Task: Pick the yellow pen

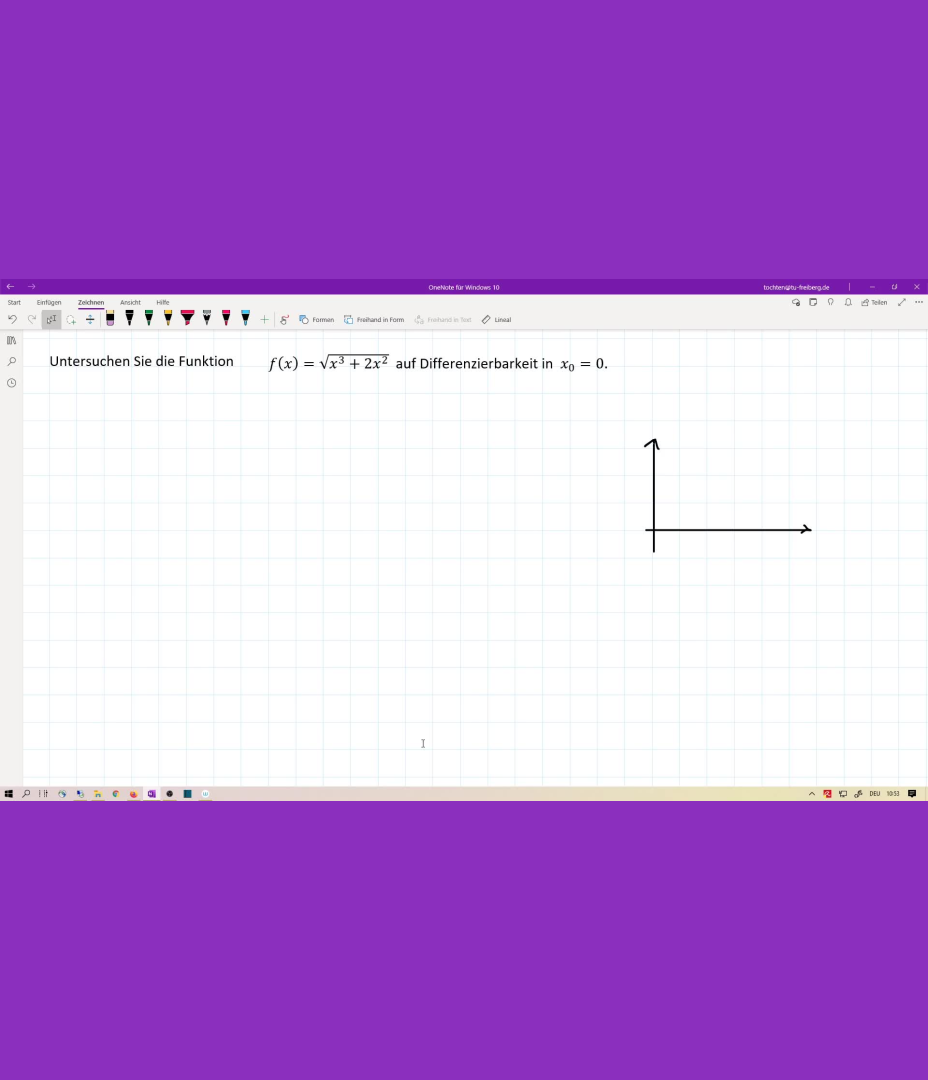Action: click(168, 318)
